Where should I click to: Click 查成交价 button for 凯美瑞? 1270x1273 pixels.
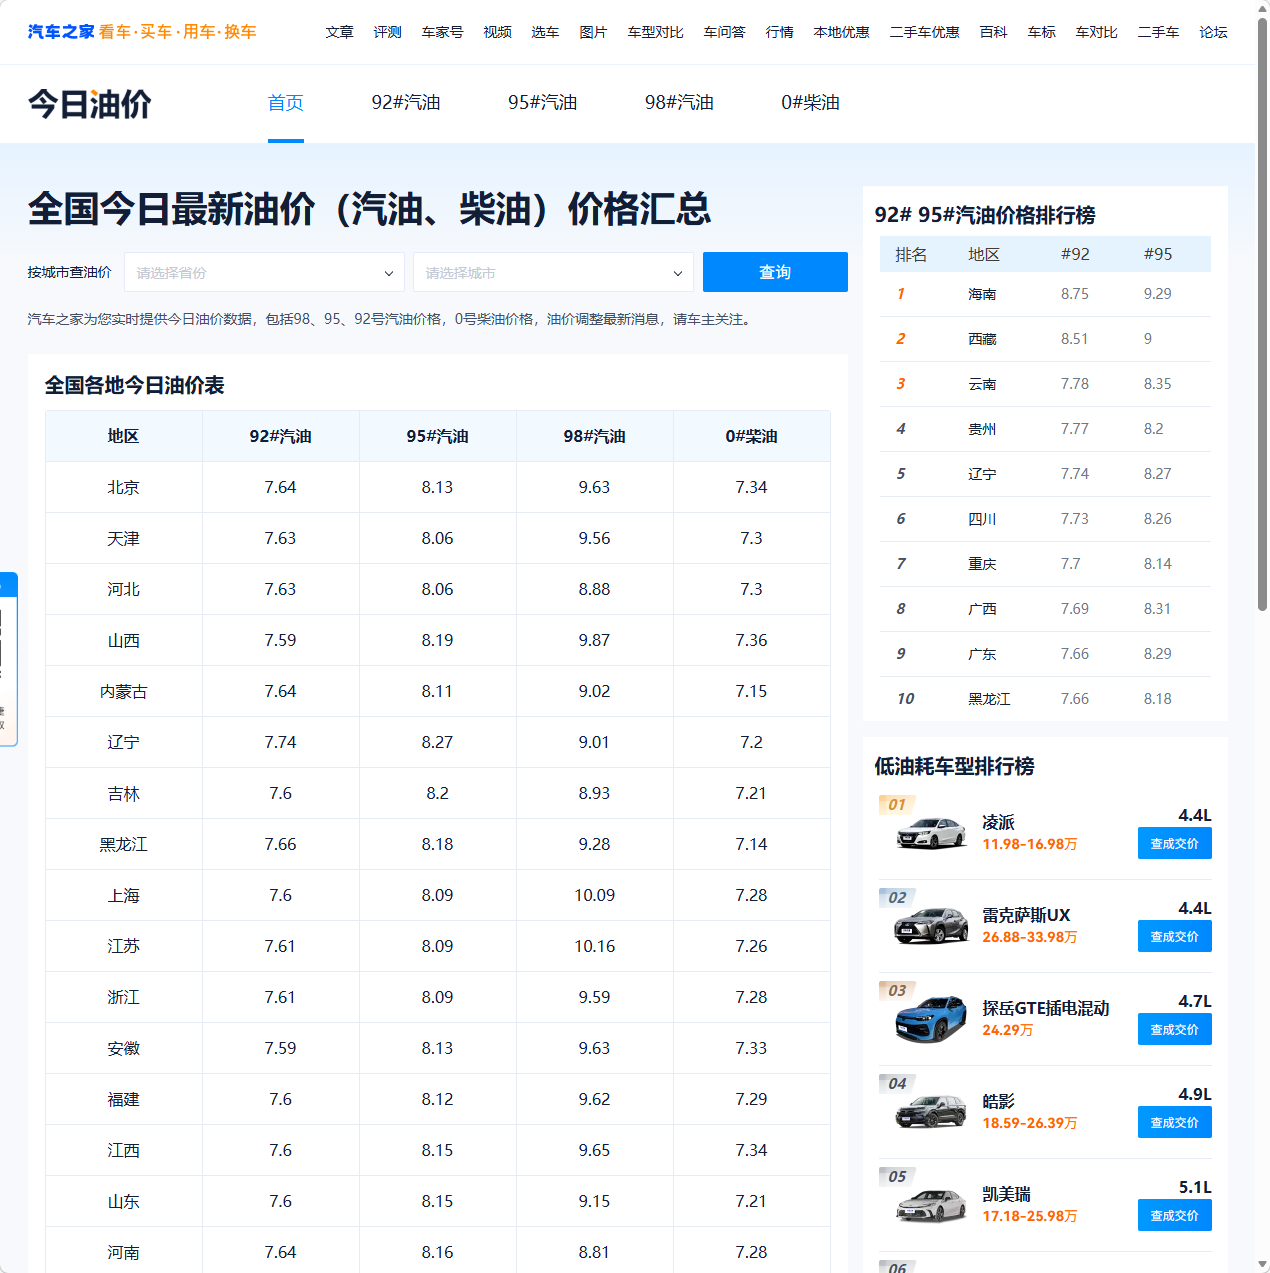pyautogui.click(x=1174, y=1215)
